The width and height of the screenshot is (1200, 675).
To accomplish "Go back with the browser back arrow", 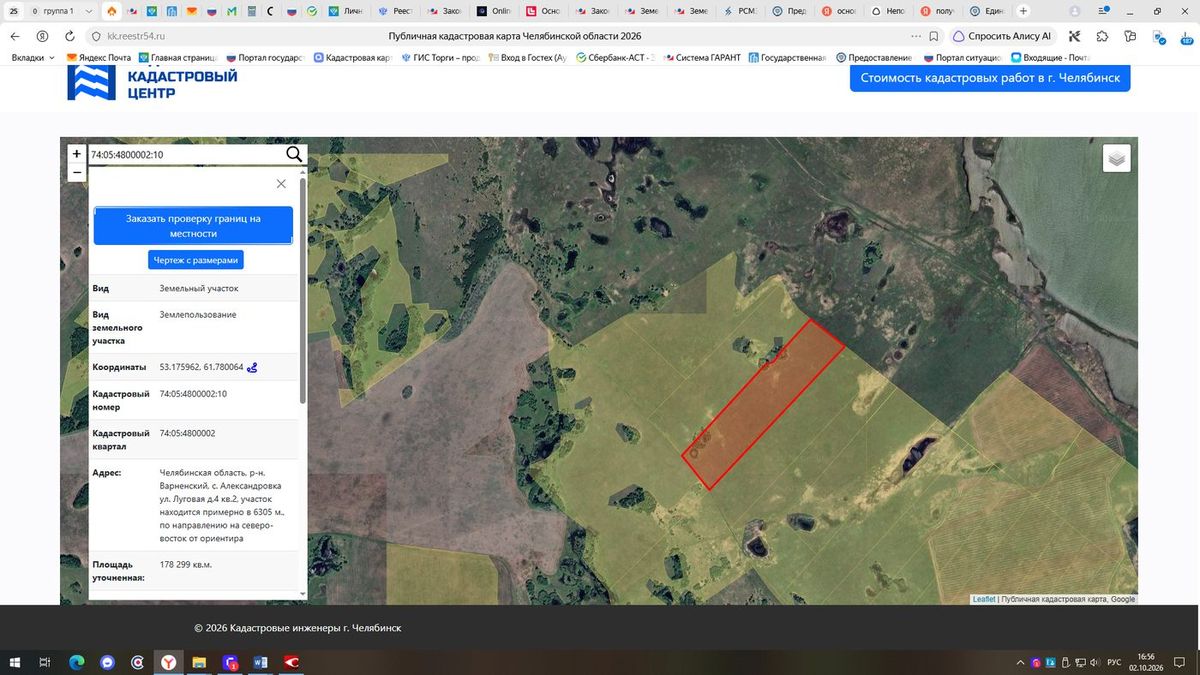I will coord(15,36).
